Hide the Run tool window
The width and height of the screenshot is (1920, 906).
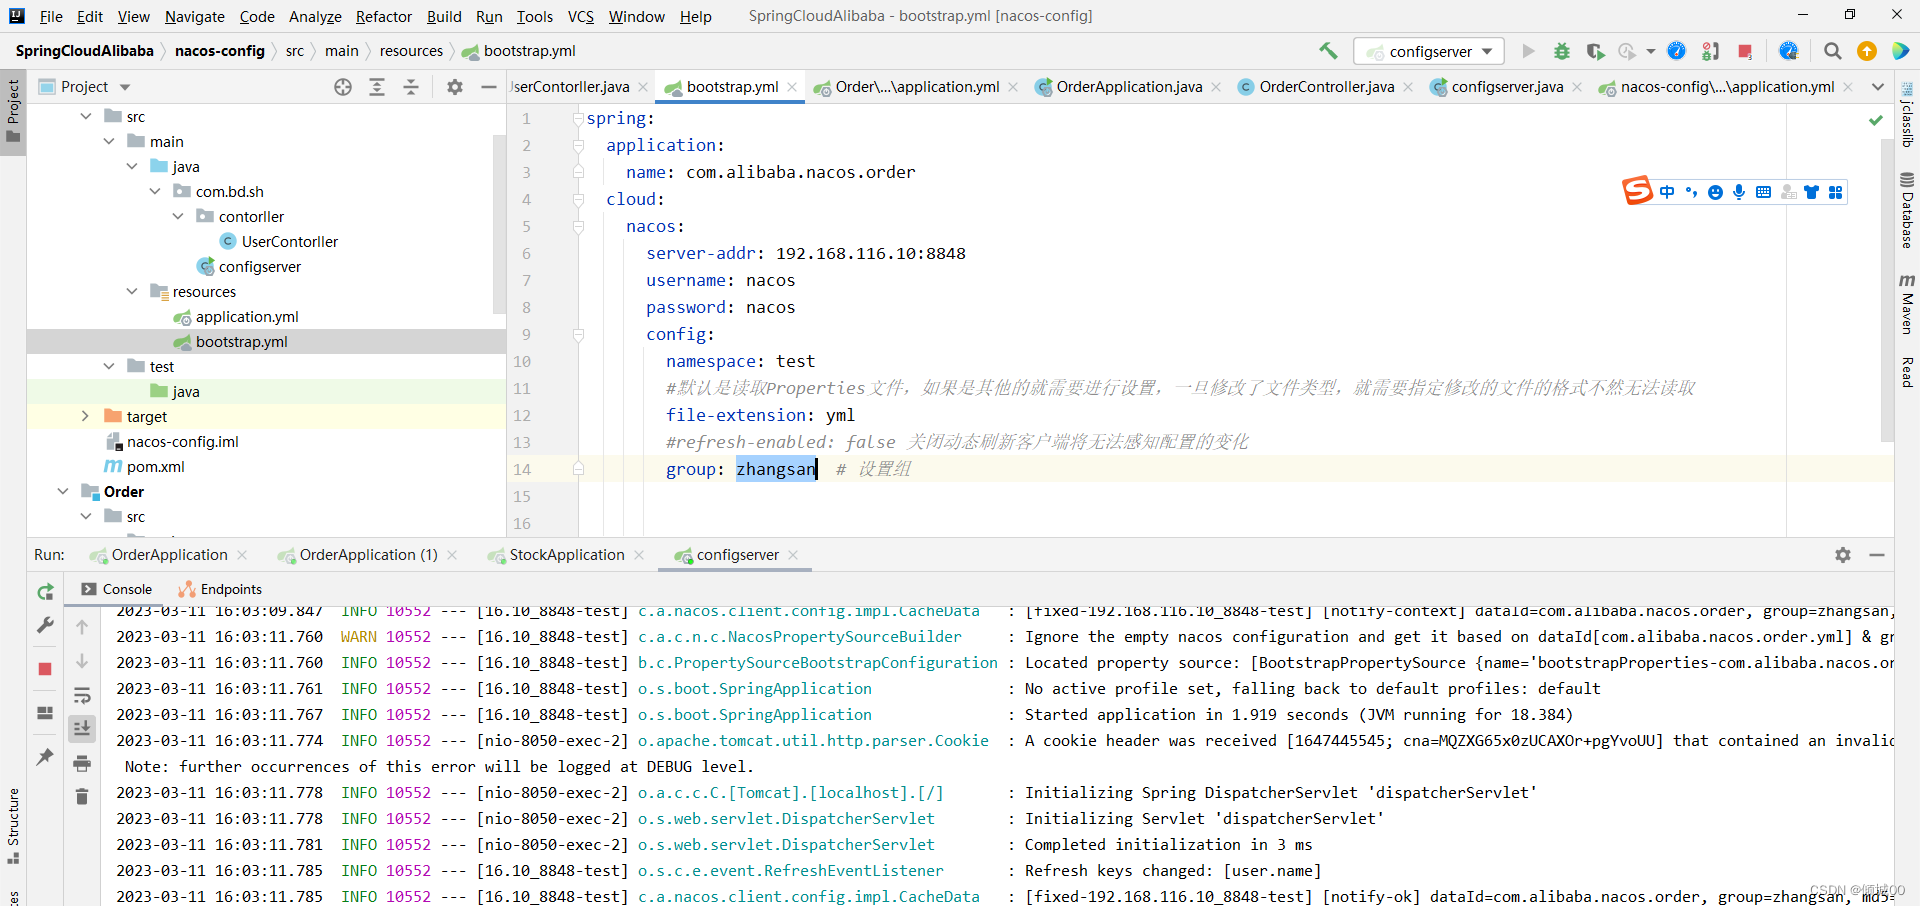pyautogui.click(x=1877, y=555)
